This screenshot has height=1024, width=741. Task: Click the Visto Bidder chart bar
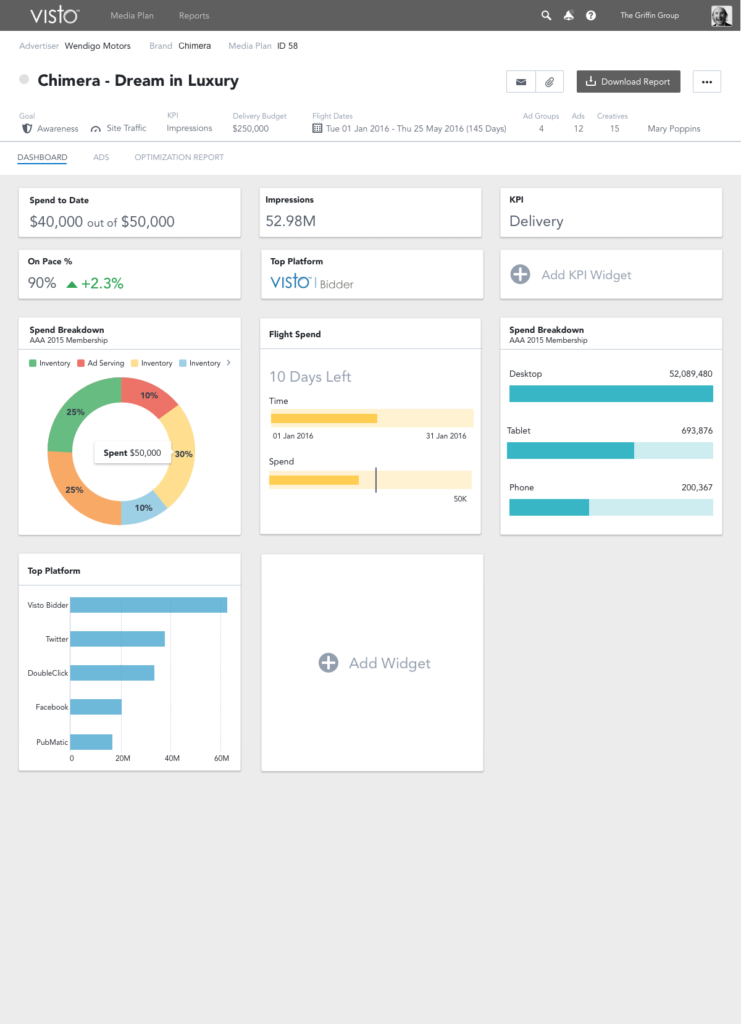[149, 605]
